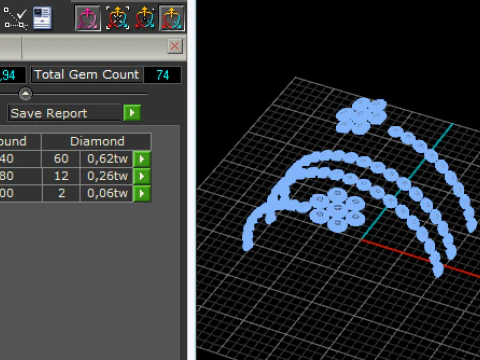Click the size cell ending in 00
The width and height of the screenshot is (480, 360).
pos(20,193)
